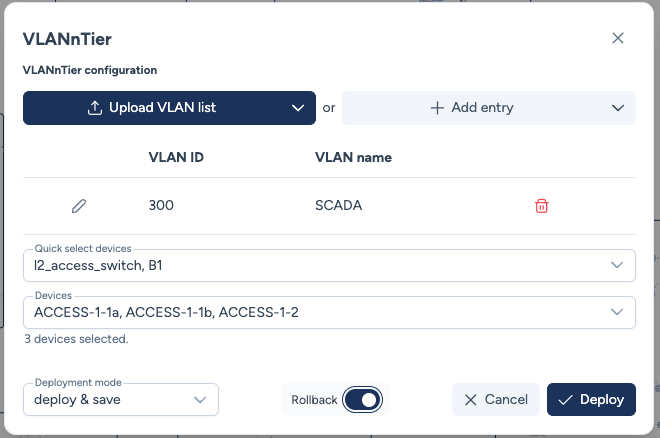The width and height of the screenshot is (660, 438).
Task: Toggle the Rollback switch
Action: pyautogui.click(x=362, y=400)
